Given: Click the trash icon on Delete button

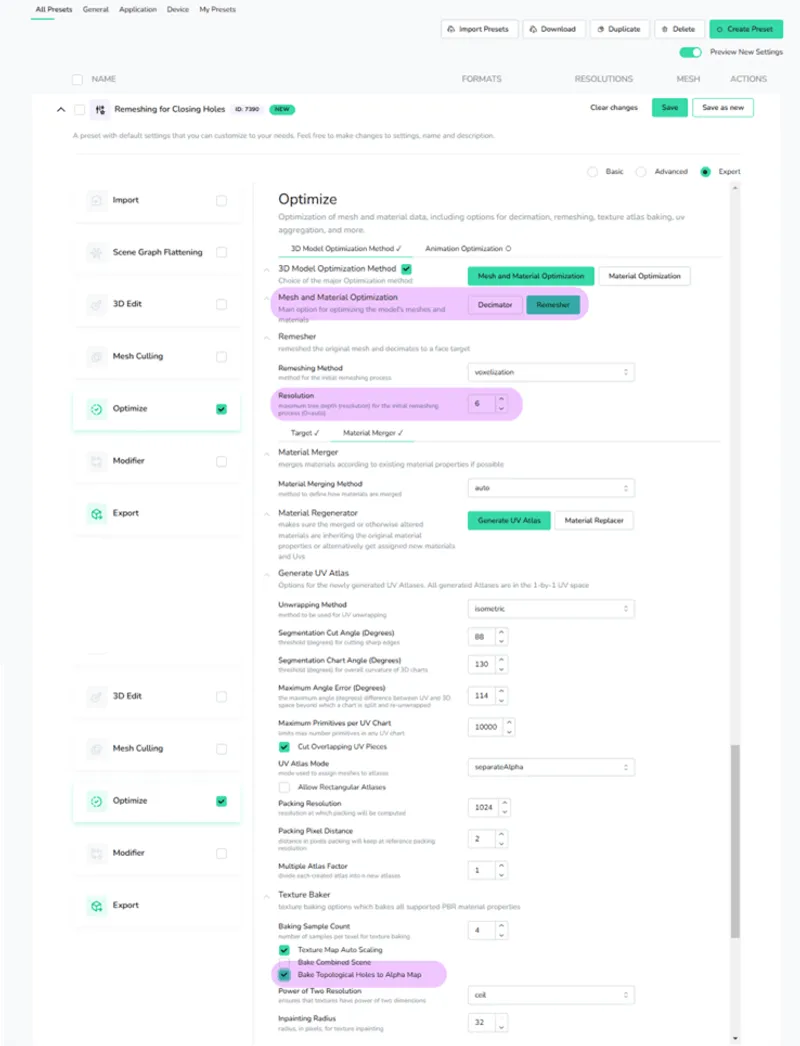Looking at the screenshot, I should coord(664,29).
